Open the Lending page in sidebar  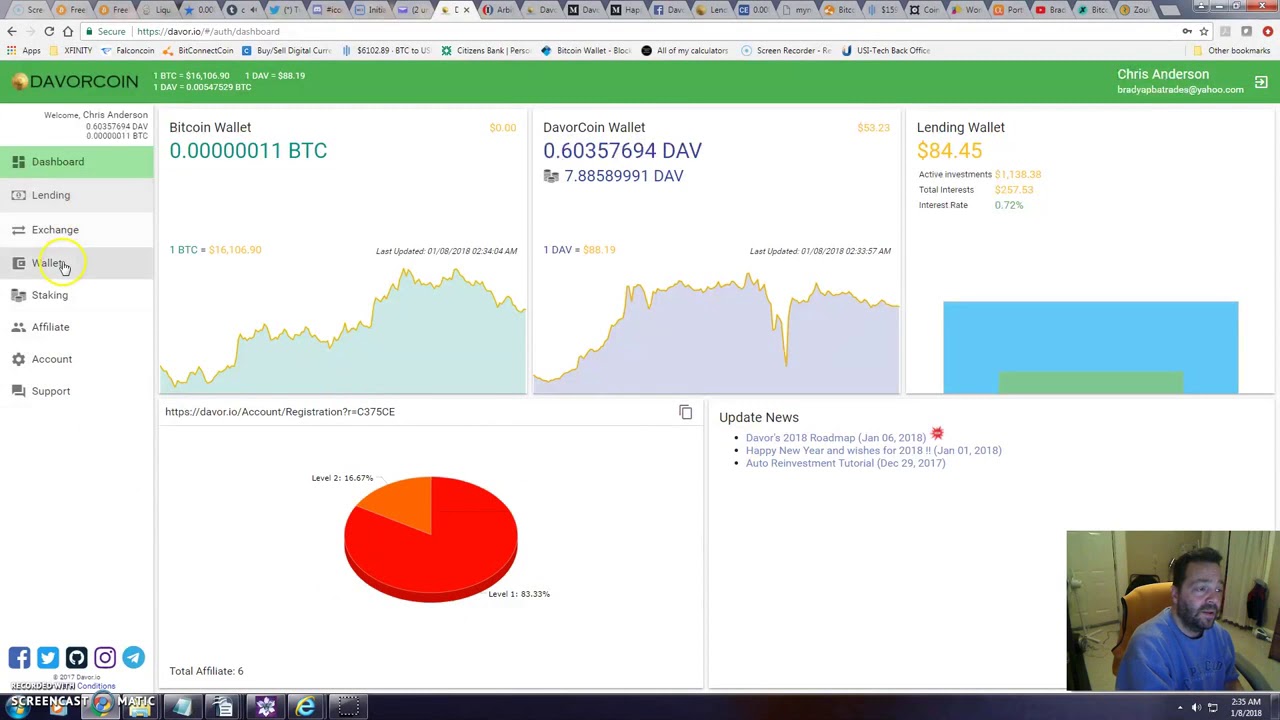point(76,195)
